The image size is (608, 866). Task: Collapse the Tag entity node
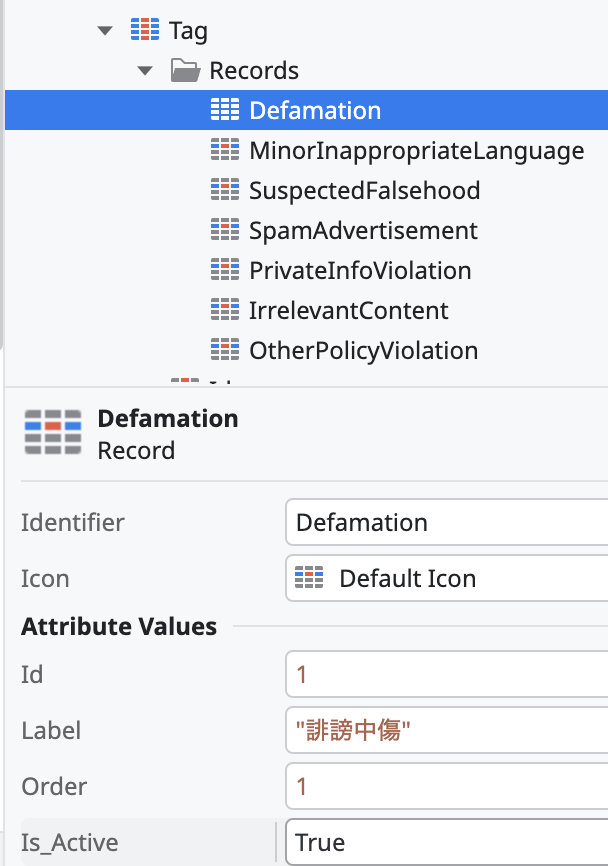tap(105, 30)
